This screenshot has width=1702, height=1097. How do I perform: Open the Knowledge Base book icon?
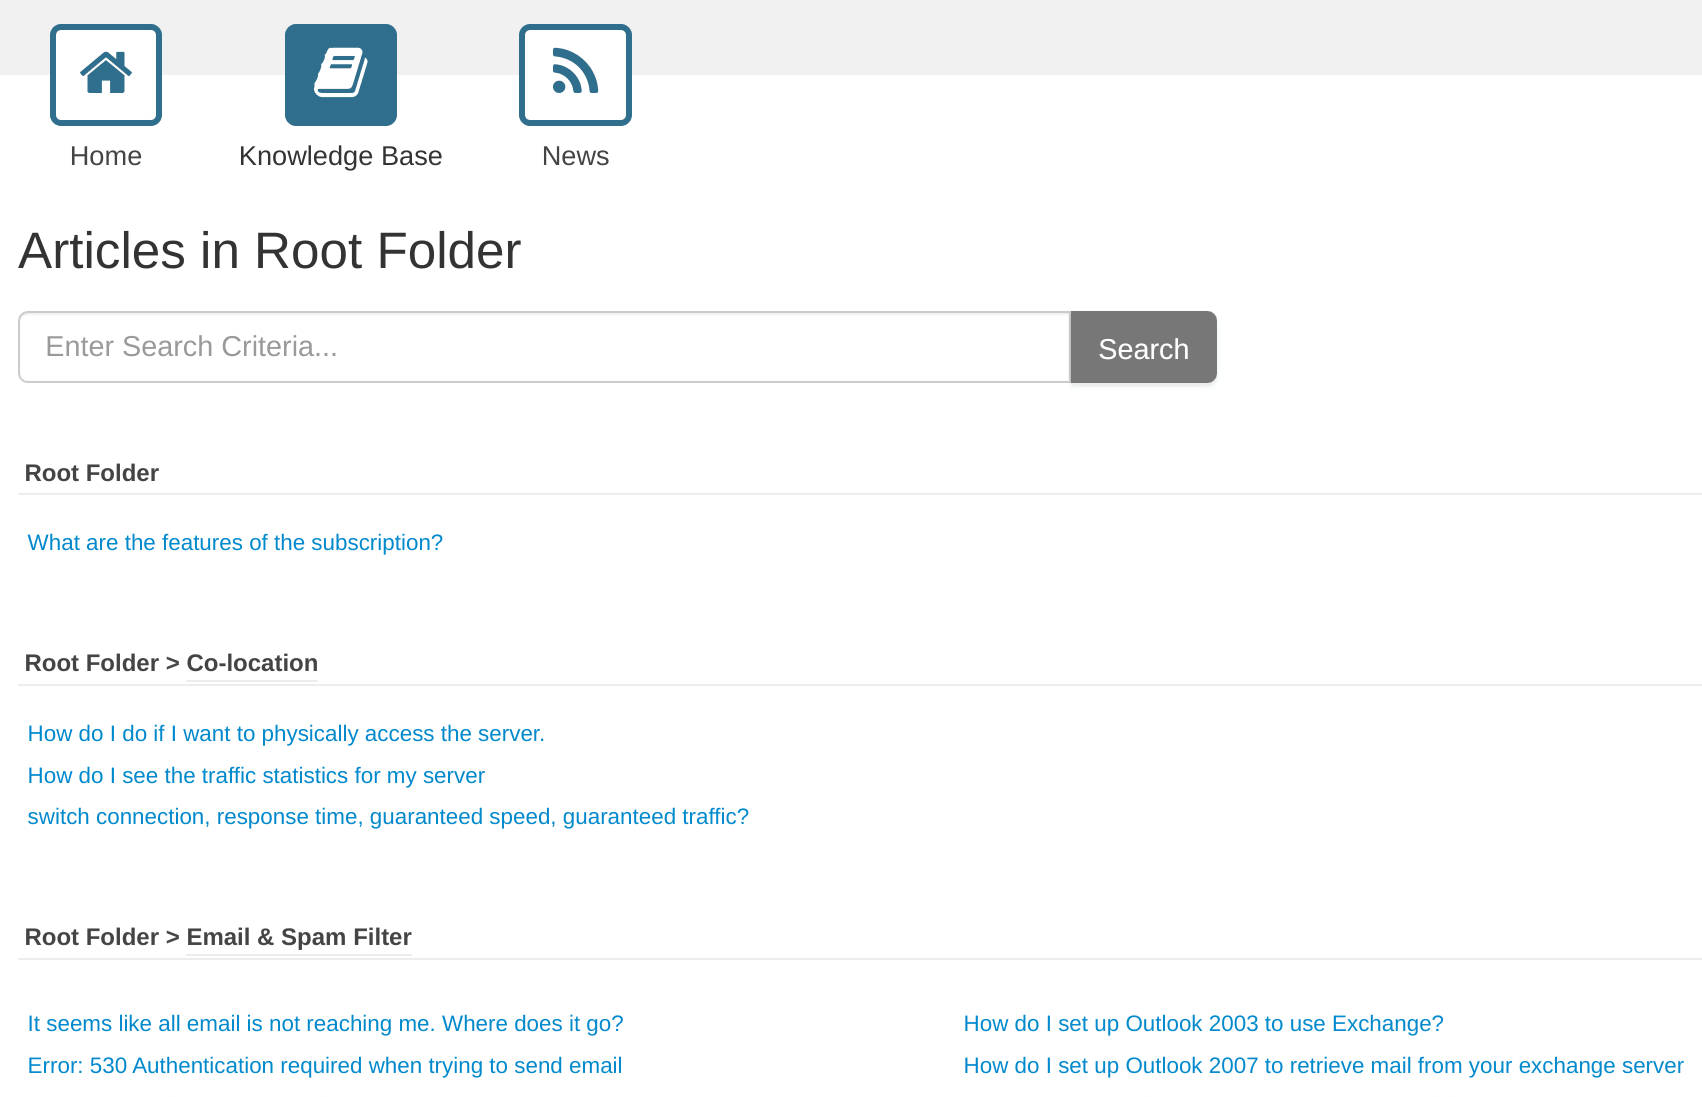tap(341, 75)
